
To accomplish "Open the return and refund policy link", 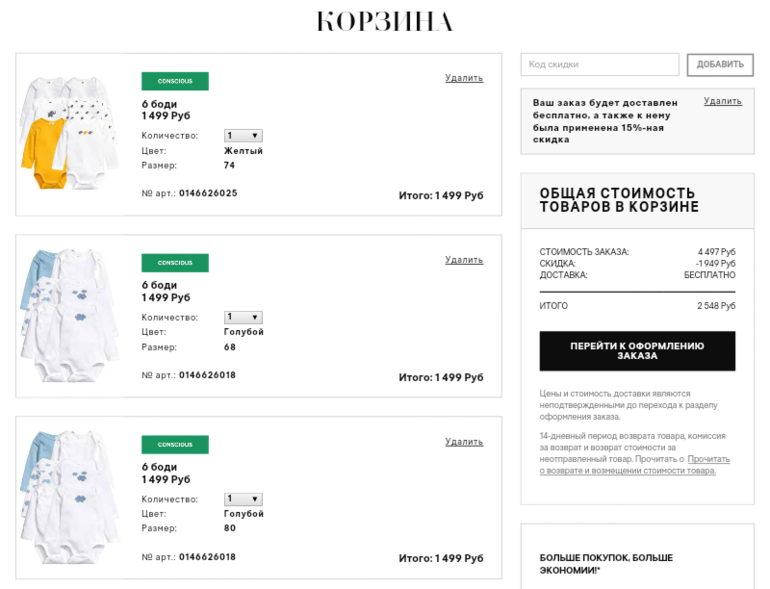I will click(x=634, y=465).
